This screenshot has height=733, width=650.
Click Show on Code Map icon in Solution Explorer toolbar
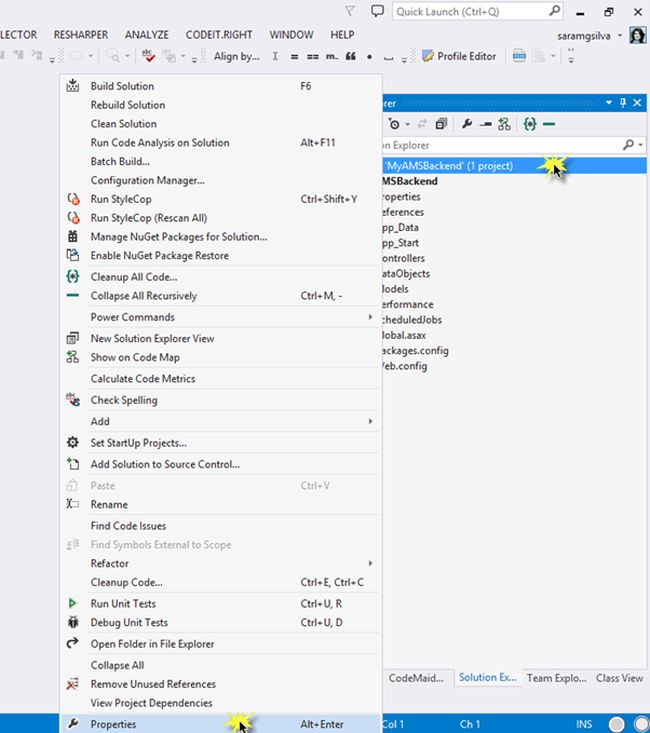504,124
